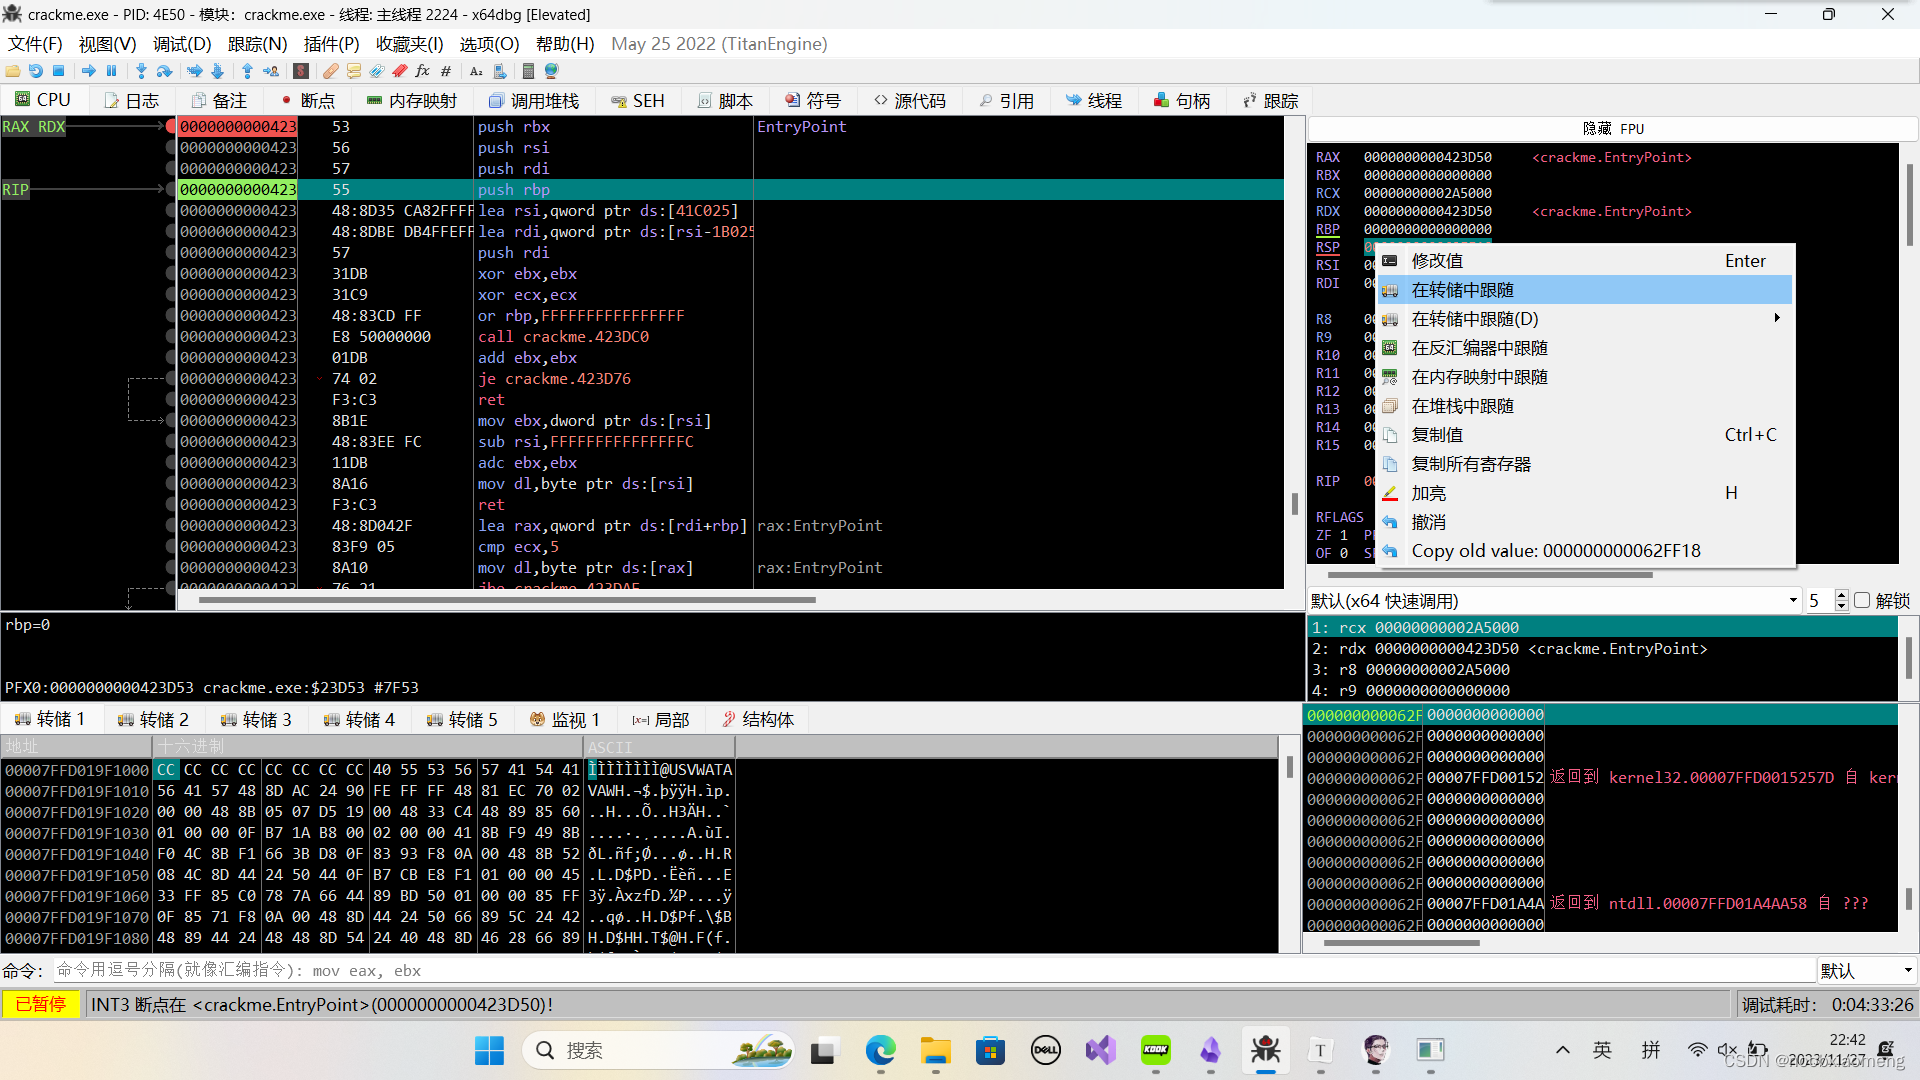Open the Patches tool (band-aid icon)
This screenshot has width=1920, height=1080.
pyautogui.click(x=330, y=71)
